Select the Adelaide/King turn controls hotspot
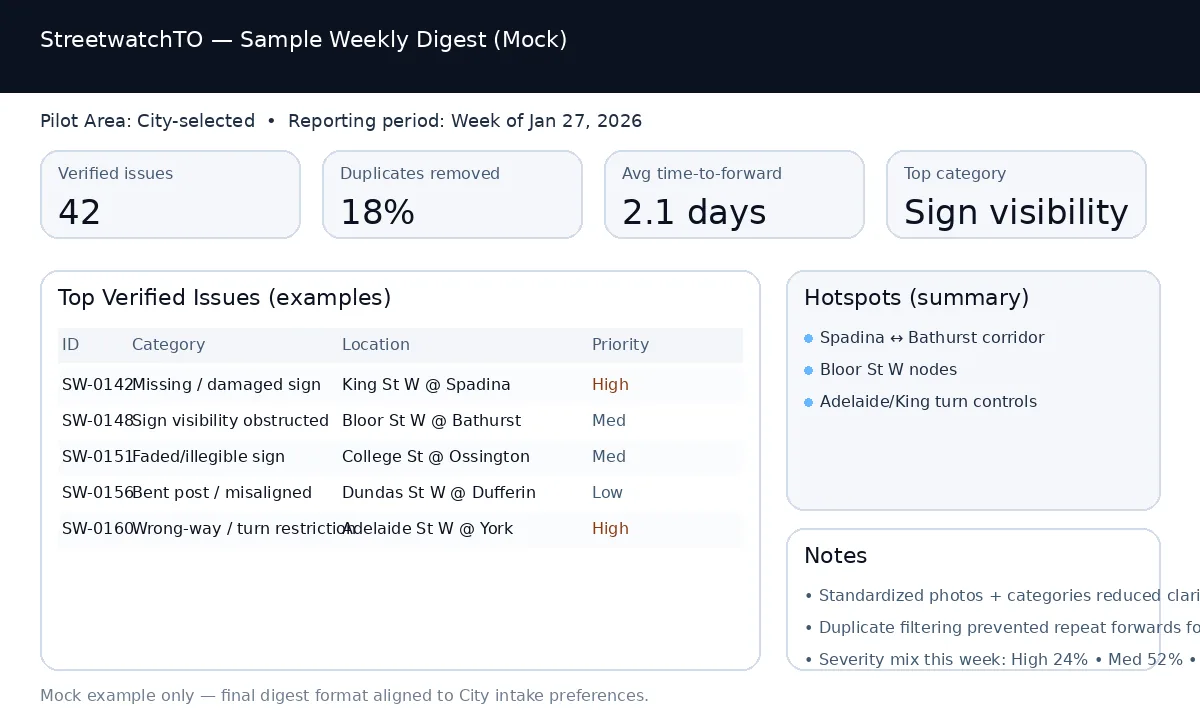This screenshot has height=720, width=1200. 928,402
